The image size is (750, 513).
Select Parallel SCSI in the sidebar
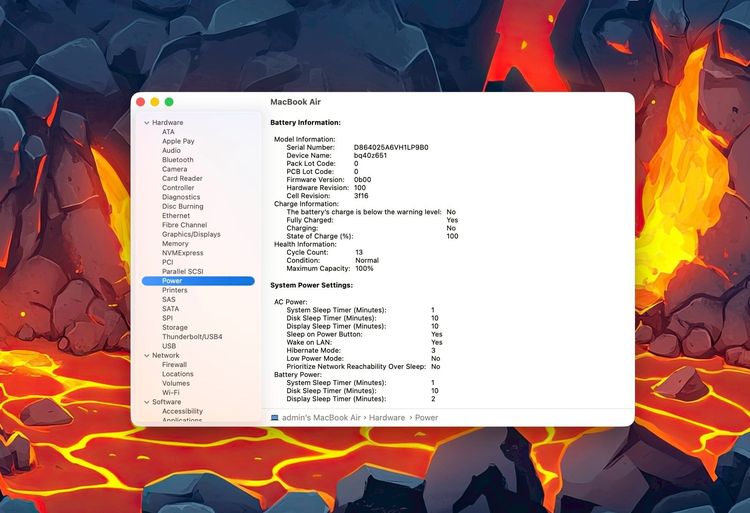point(183,272)
